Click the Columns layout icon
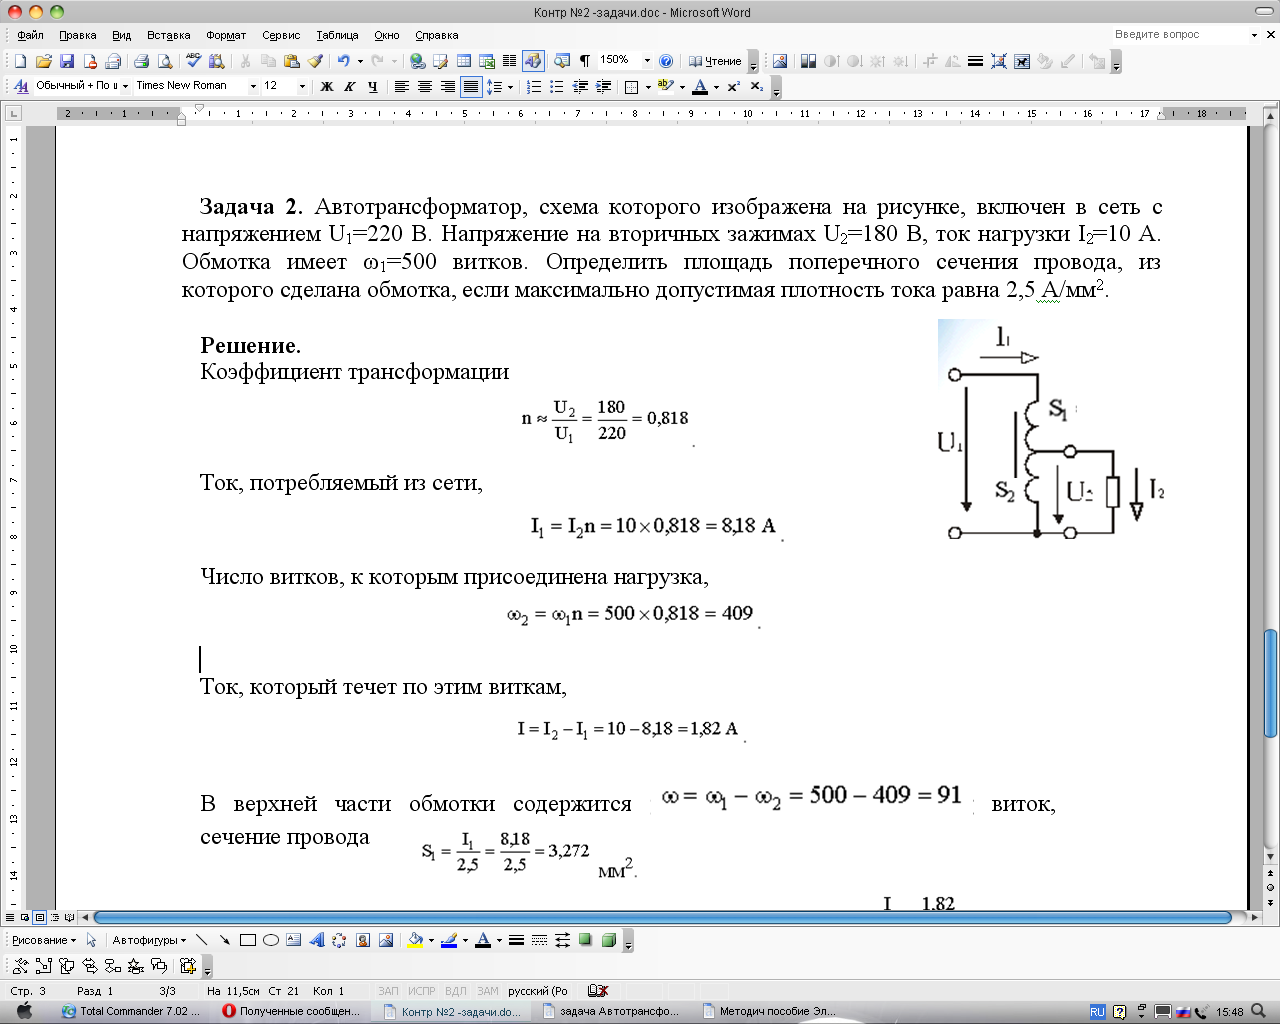This screenshot has height=1024, width=1280. (x=509, y=61)
